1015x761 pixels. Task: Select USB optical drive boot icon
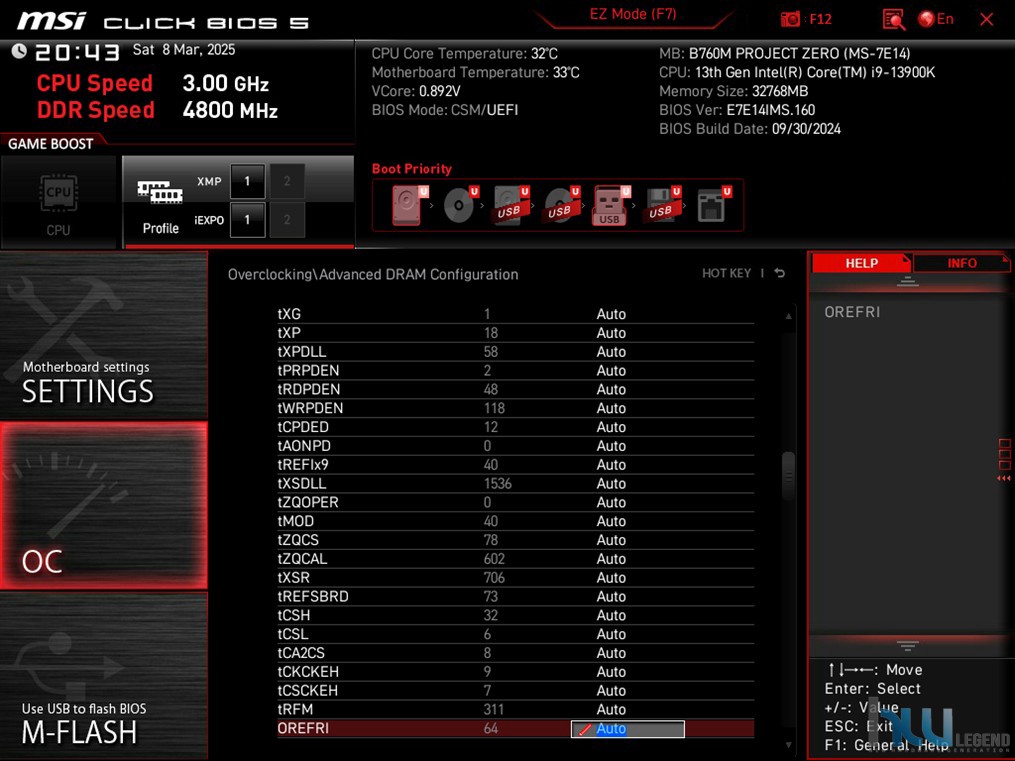click(561, 204)
